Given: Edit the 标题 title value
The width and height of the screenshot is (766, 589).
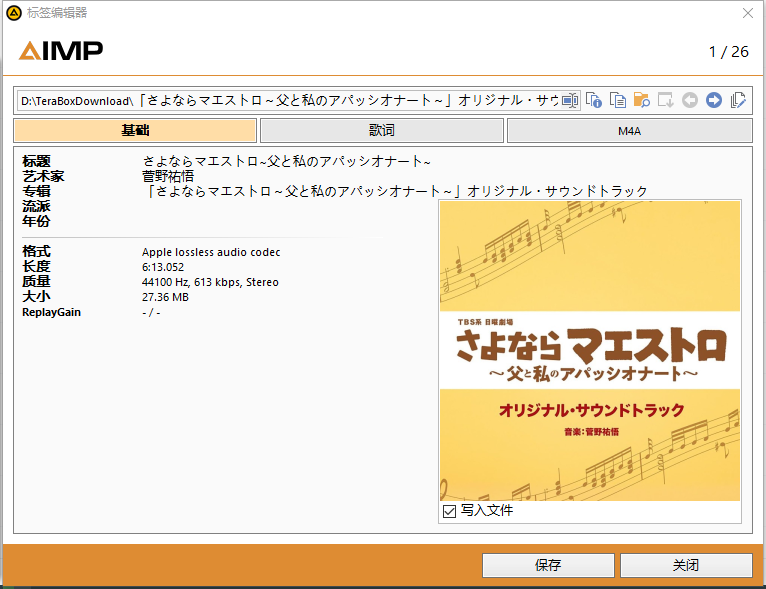Looking at the screenshot, I should [x=286, y=162].
